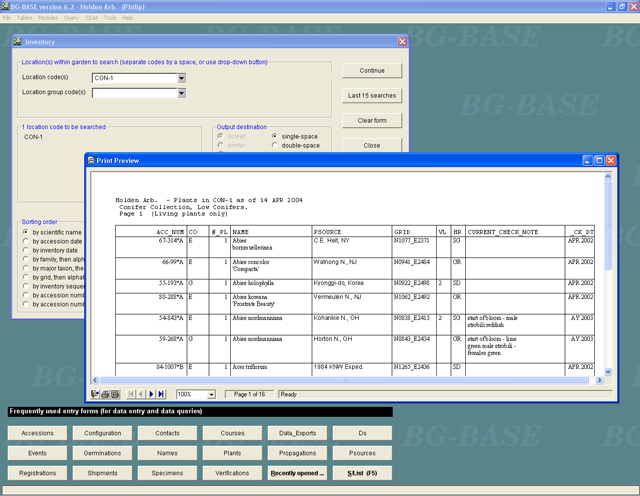640x496 pixels.
Task: Open the Tables menu
Action: (x=24, y=18)
